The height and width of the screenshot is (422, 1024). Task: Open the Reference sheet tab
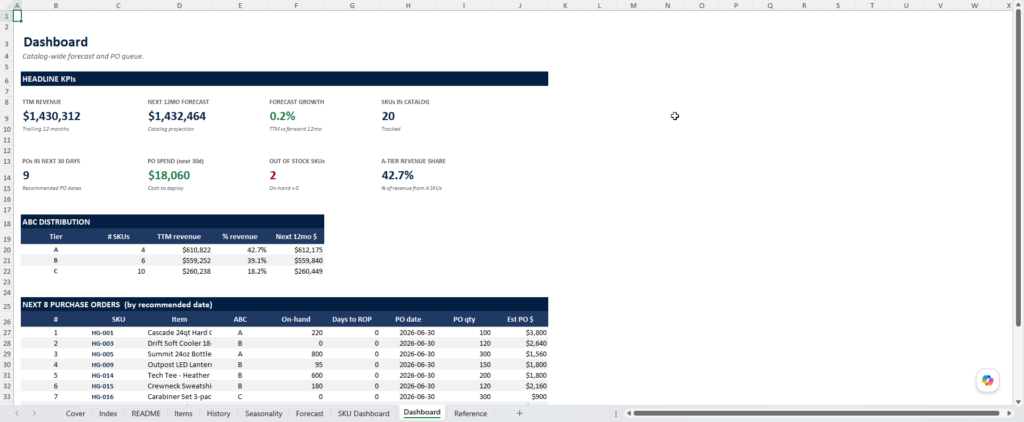pyautogui.click(x=470, y=414)
